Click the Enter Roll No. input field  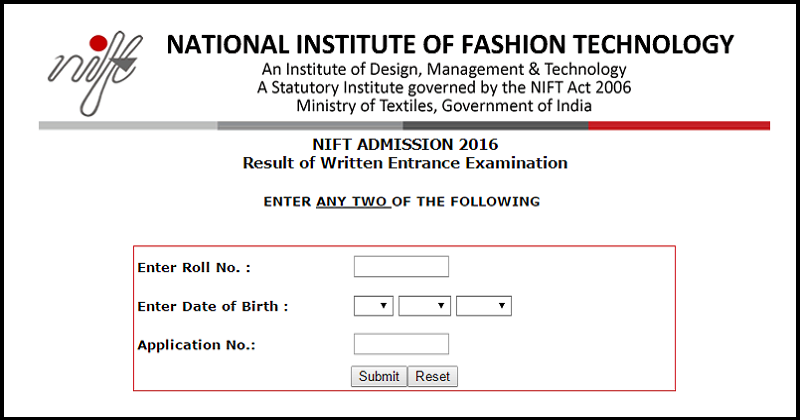[401, 266]
